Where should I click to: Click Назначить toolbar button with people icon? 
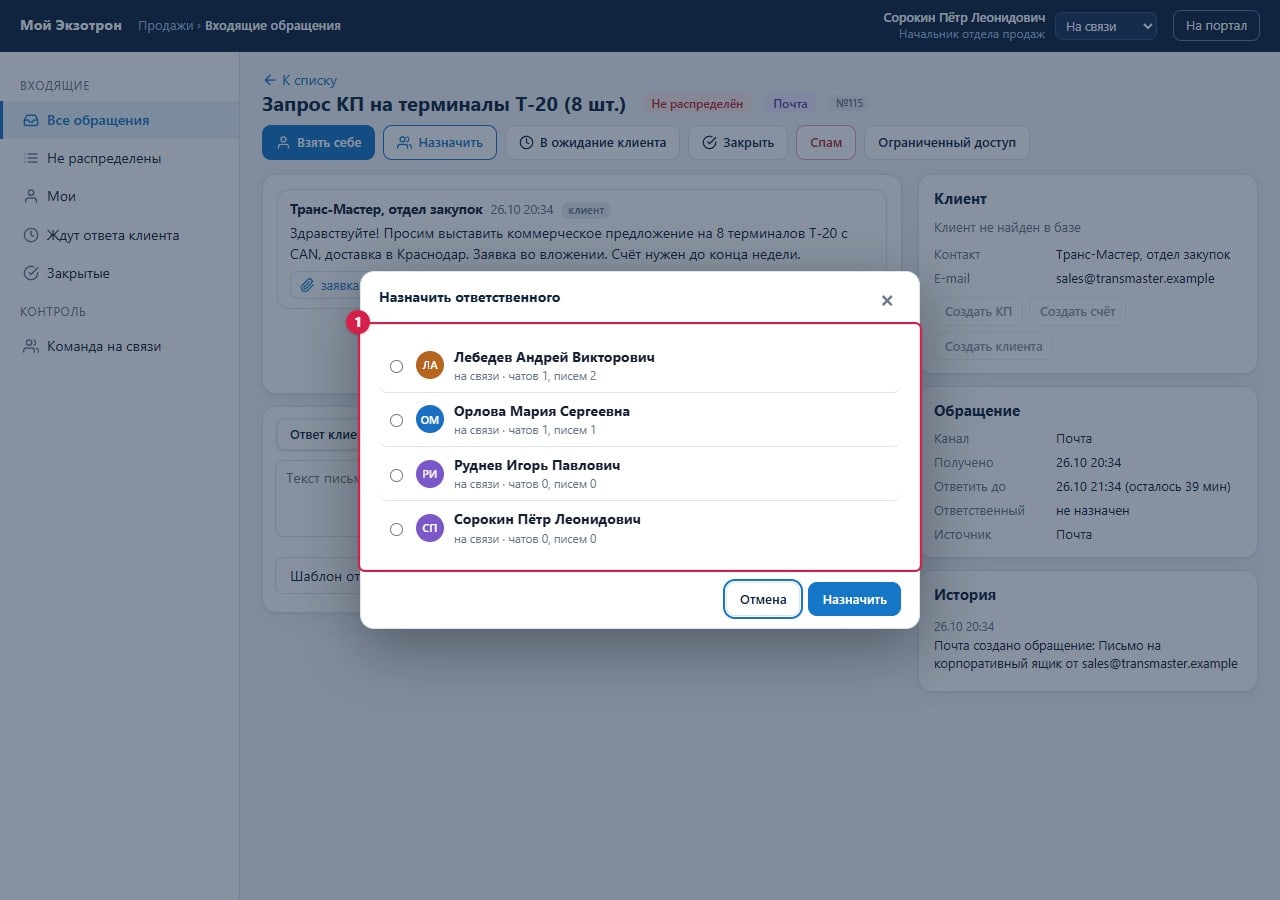click(x=440, y=142)
